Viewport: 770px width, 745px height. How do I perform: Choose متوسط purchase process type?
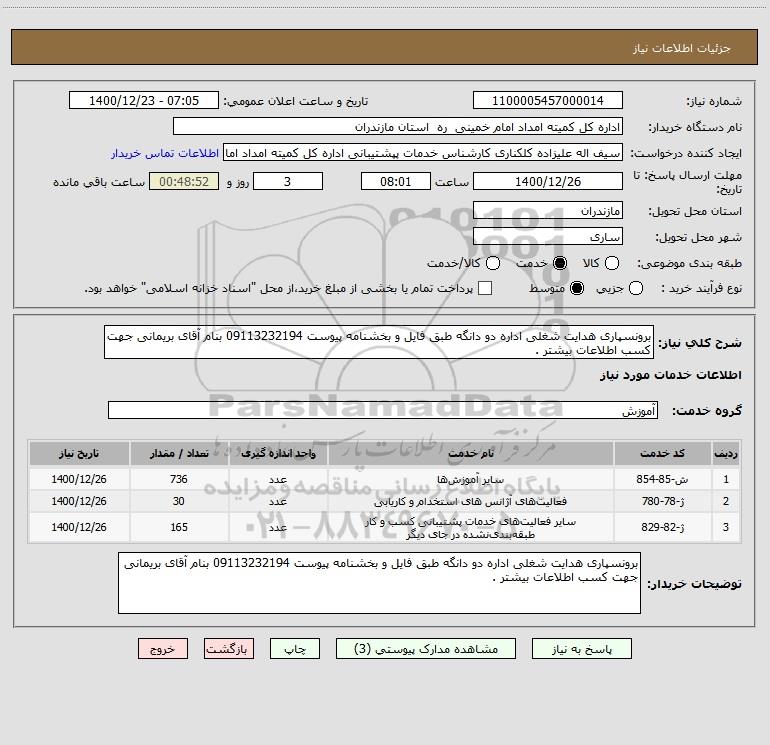577,288
